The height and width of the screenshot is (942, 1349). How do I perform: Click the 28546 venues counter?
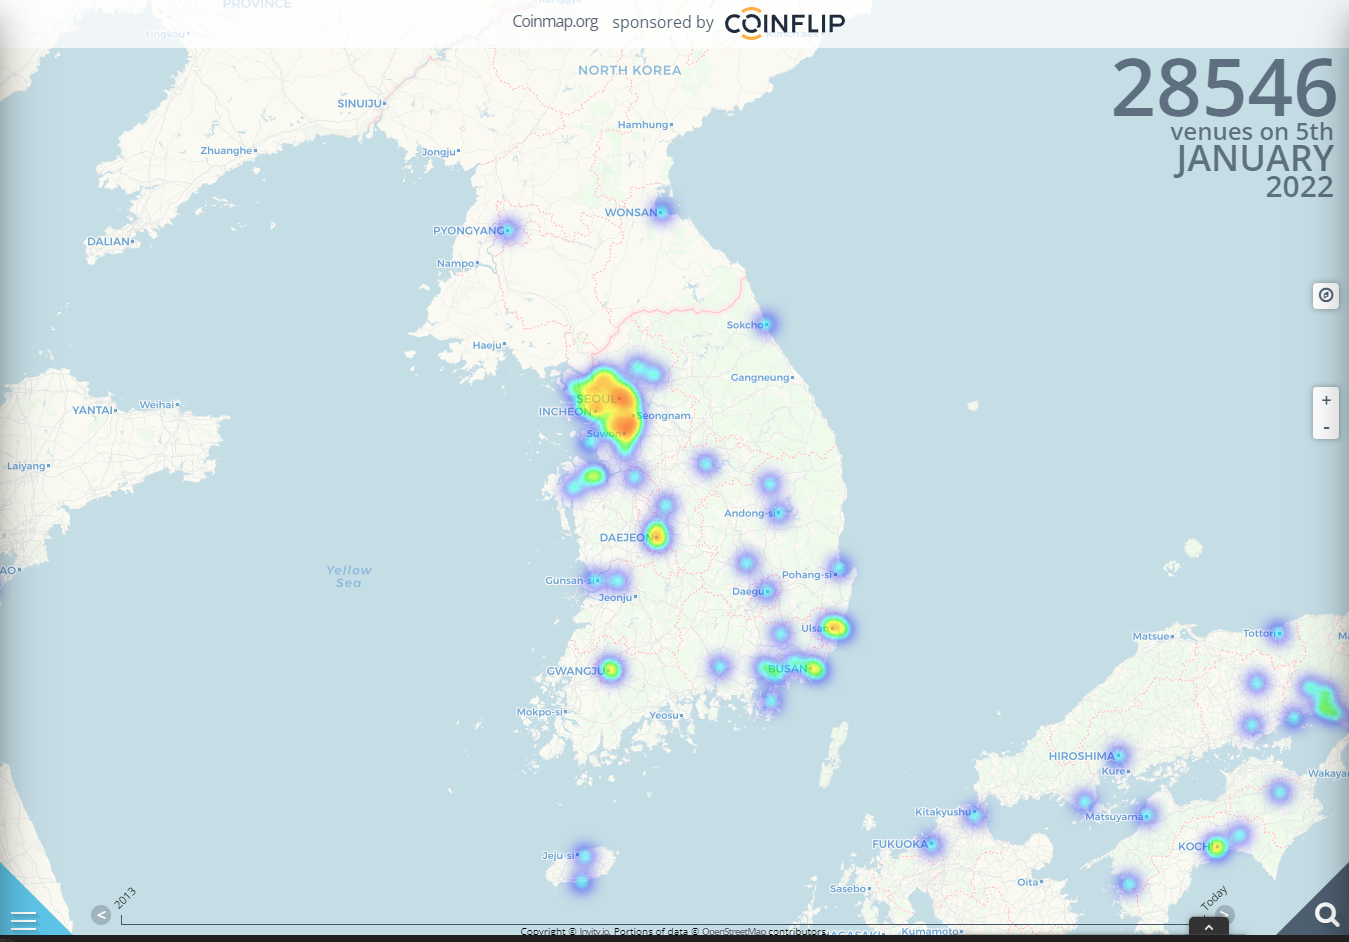tap(1224, 88)
